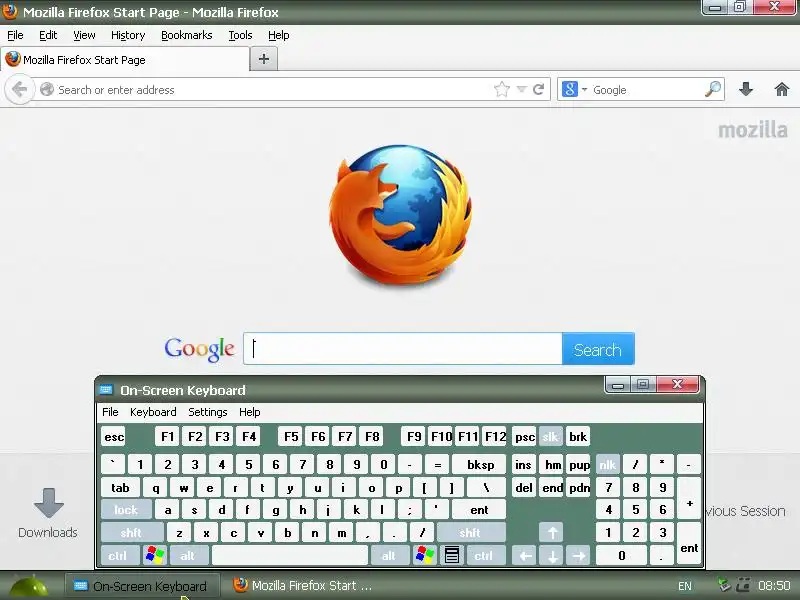The image size is (800, 600).
Task: Click the tray icon beside the clock
Action: click(x=744, y=585)
